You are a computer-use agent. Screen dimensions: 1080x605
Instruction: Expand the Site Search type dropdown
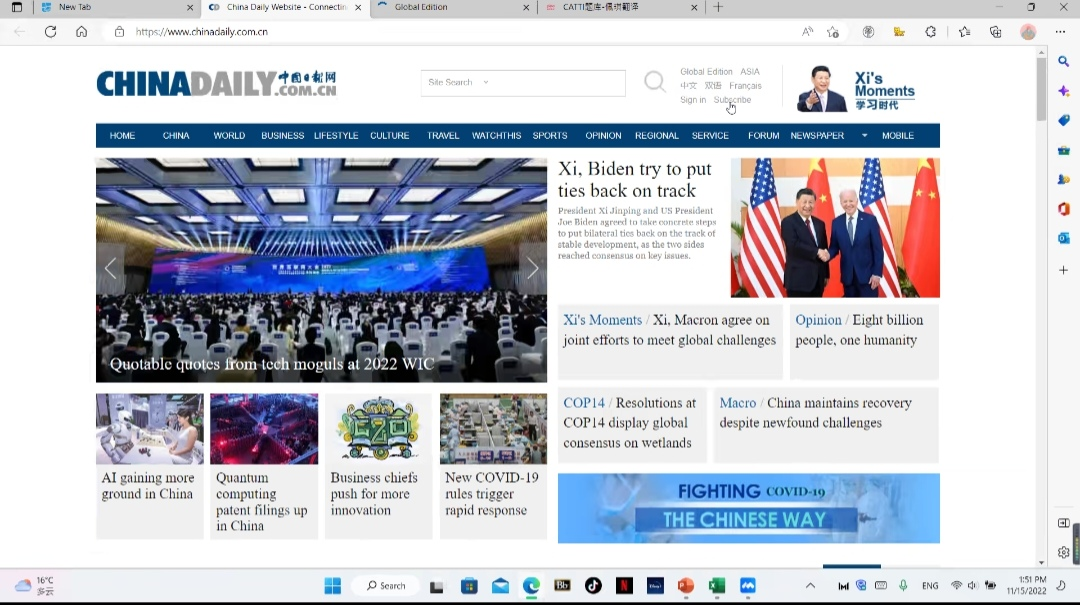tap(486, 82)
